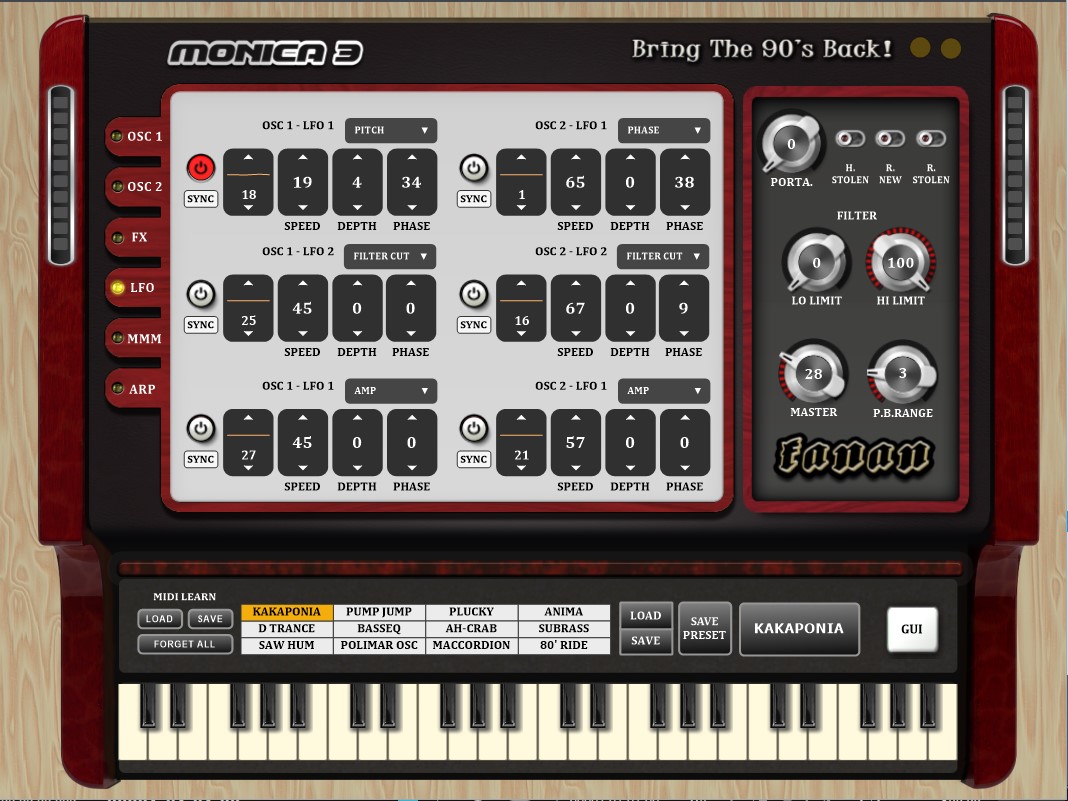Click the Monica 3 logo
The height and width of the screenshot is (801, 1068).
click(265, 53)
